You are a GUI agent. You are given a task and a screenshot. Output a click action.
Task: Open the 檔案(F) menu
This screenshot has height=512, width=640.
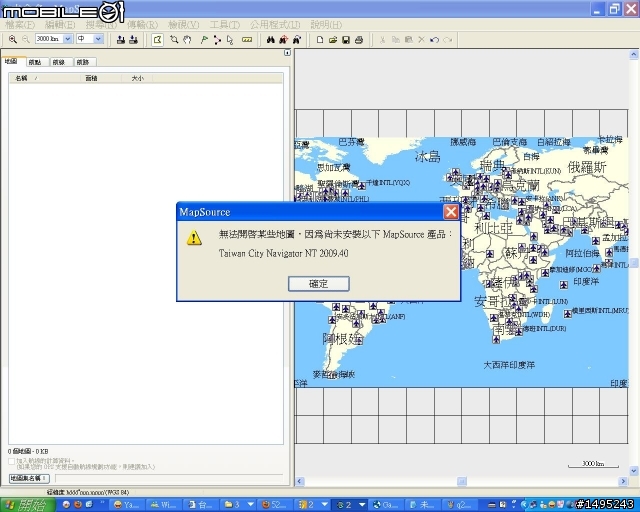coord(20,25)
